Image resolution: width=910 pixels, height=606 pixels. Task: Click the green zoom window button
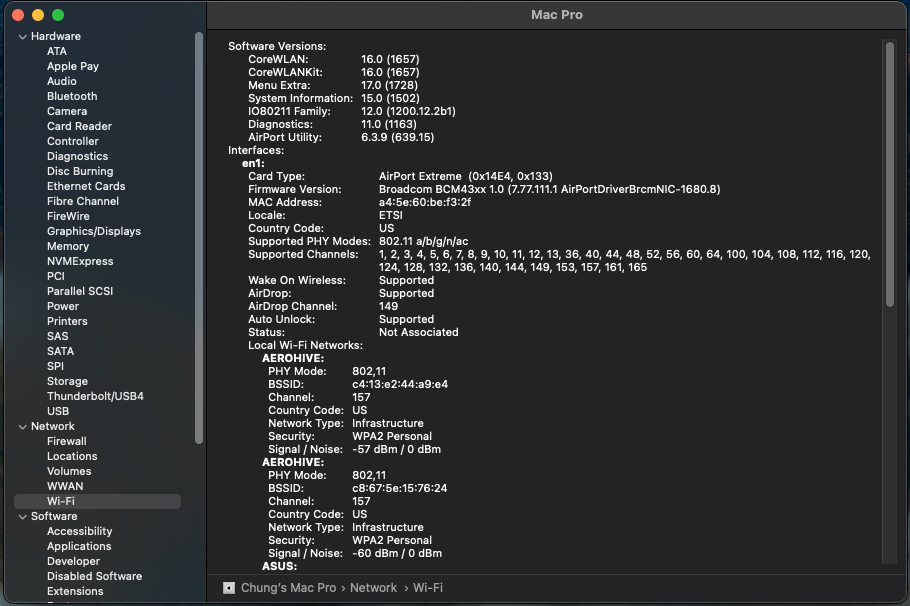pos(58,15)
